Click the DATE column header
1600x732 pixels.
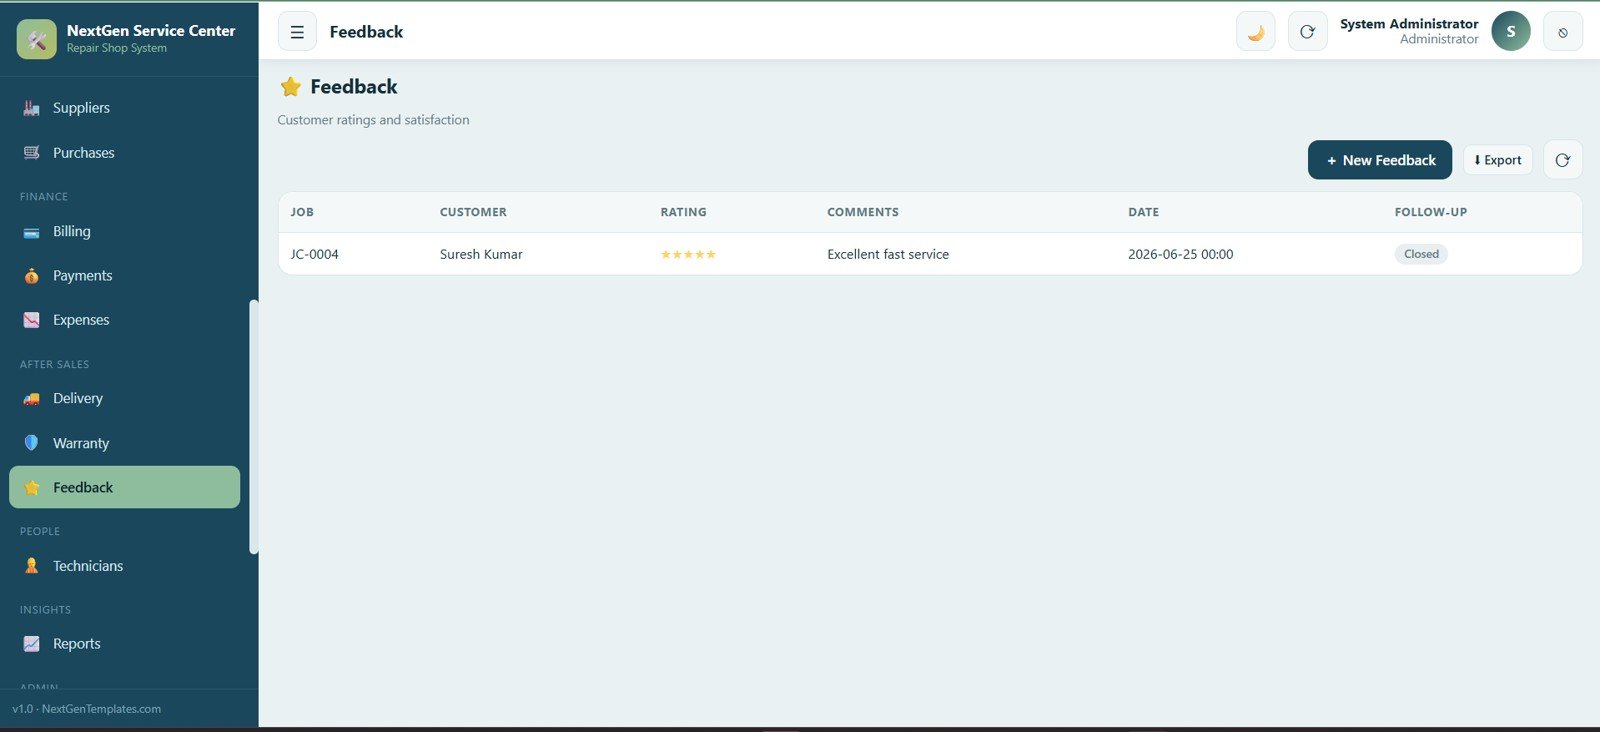(1144, 212)
